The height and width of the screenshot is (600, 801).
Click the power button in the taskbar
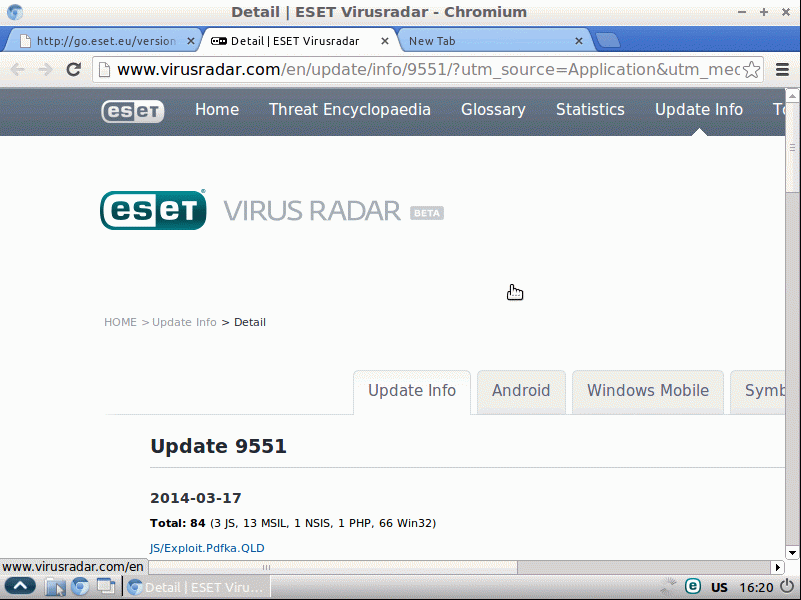click(x=788, y=587)
